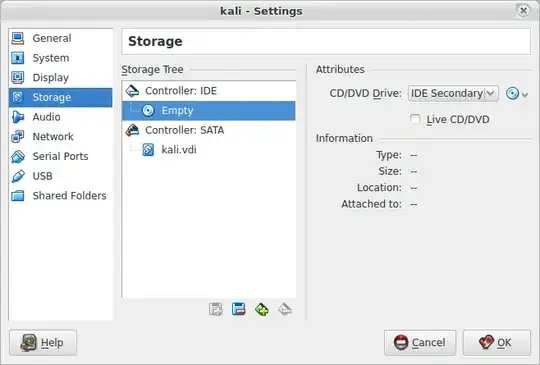Click the add hard disk attachment icon

click(x=239, y=309)
